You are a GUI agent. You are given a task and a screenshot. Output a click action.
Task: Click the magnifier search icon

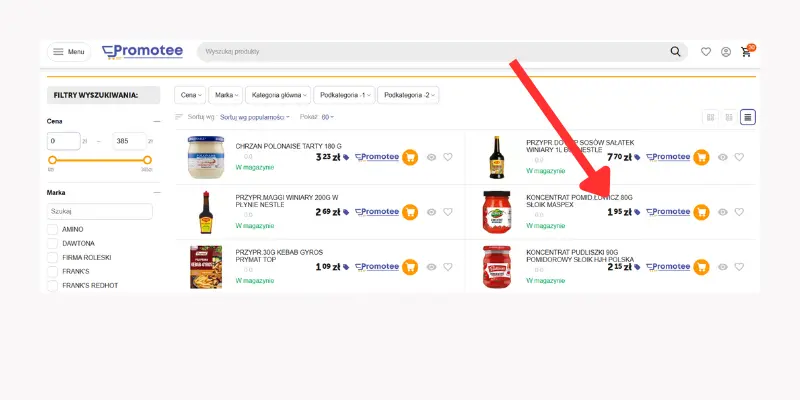[676, 52]
